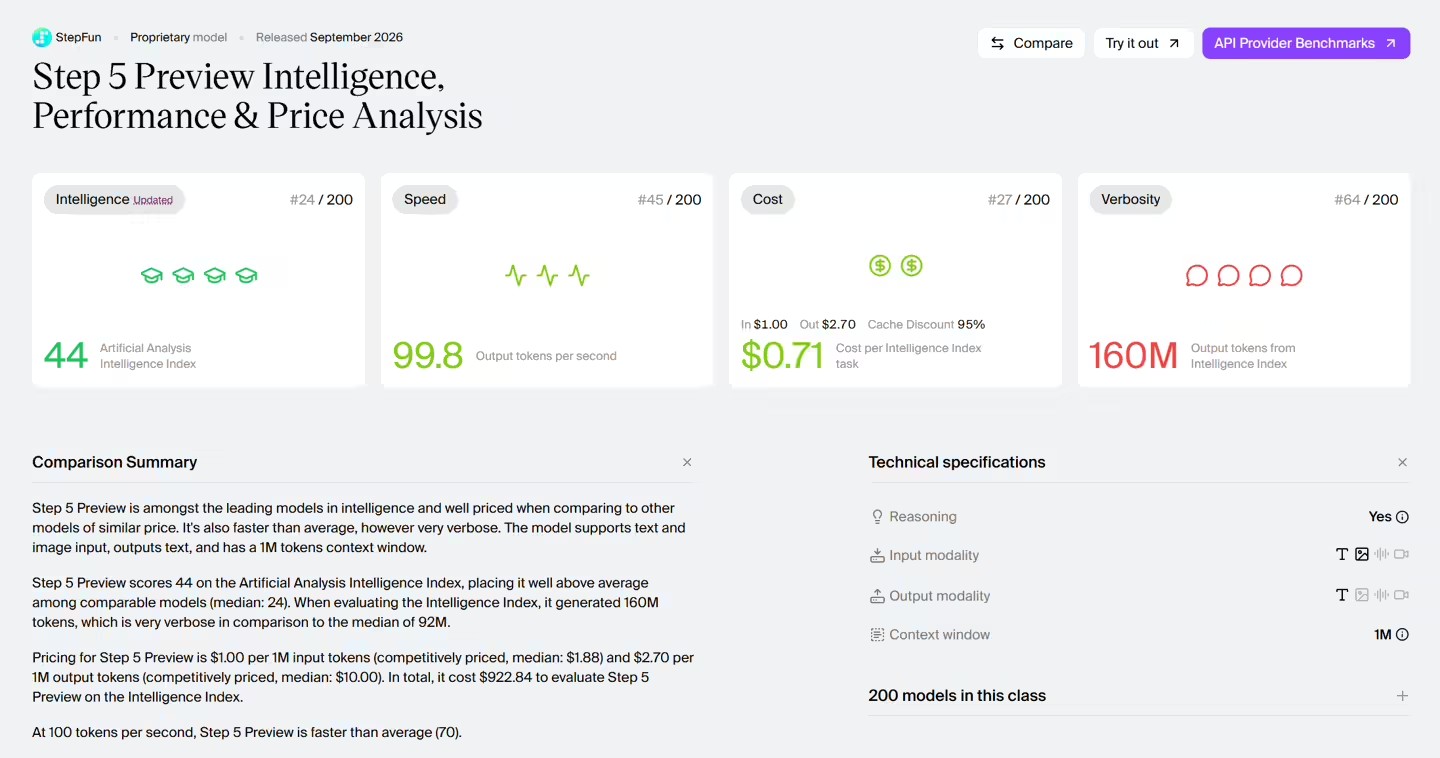Select the Speed card label

pos(425,199)
